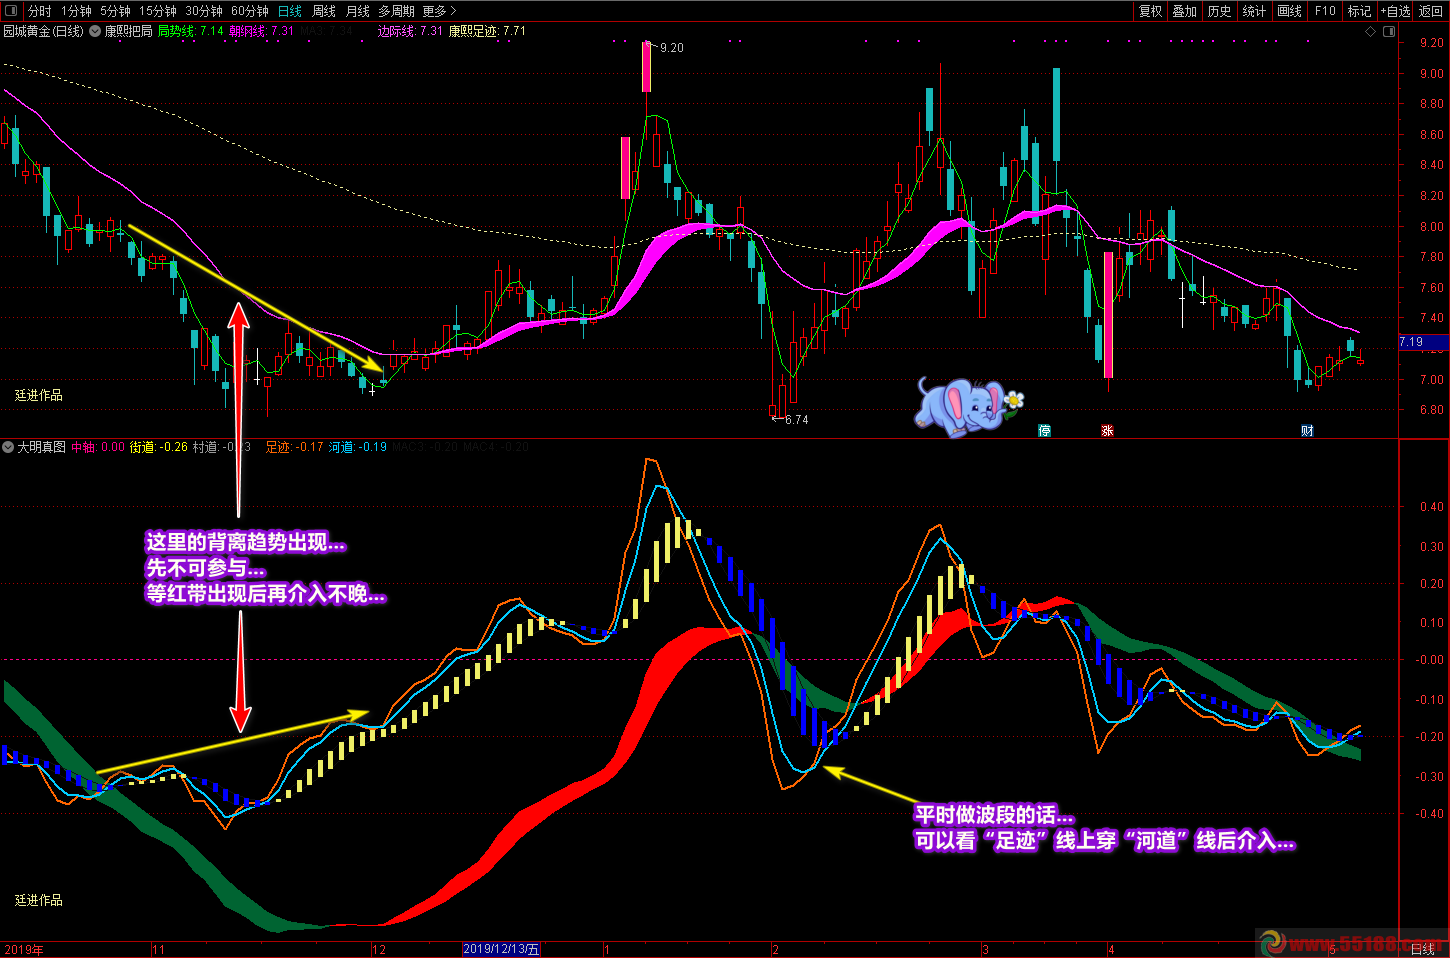Viewport: 1450px width, 958px height.
Task: Click the '财' financial marker icon
Action: pos(1307,431)
